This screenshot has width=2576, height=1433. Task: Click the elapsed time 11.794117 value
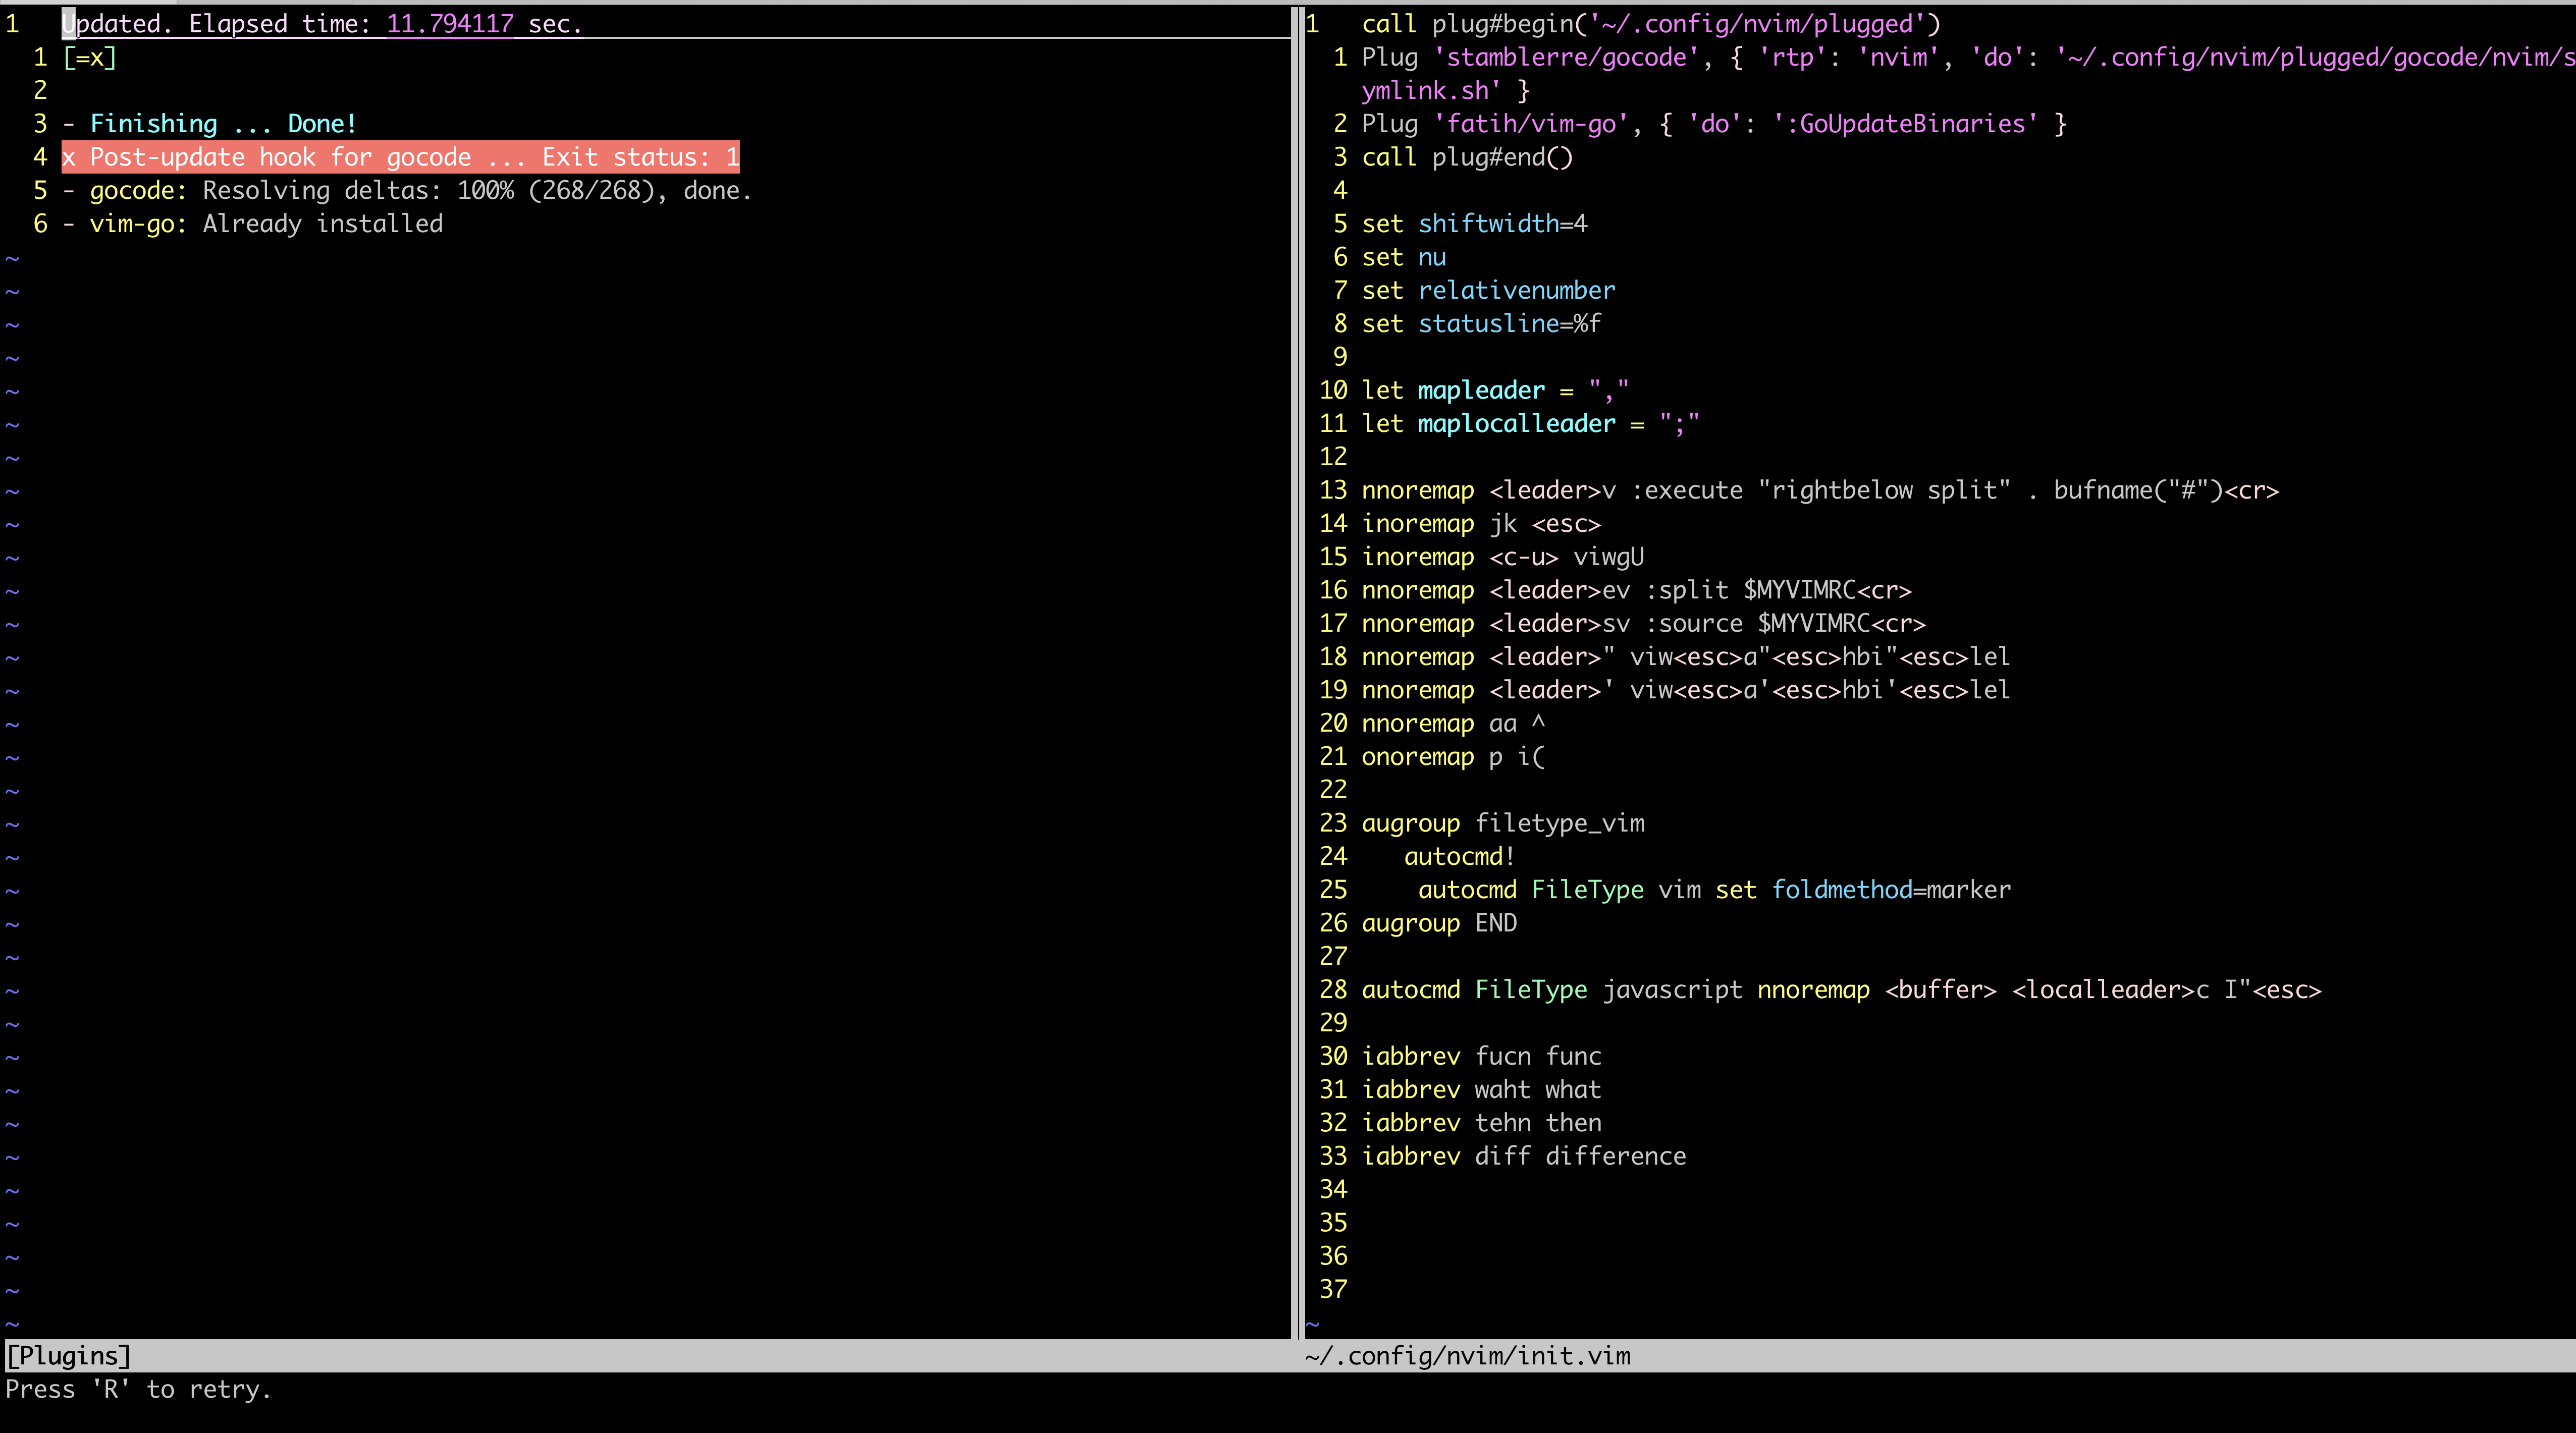point(450,24)
